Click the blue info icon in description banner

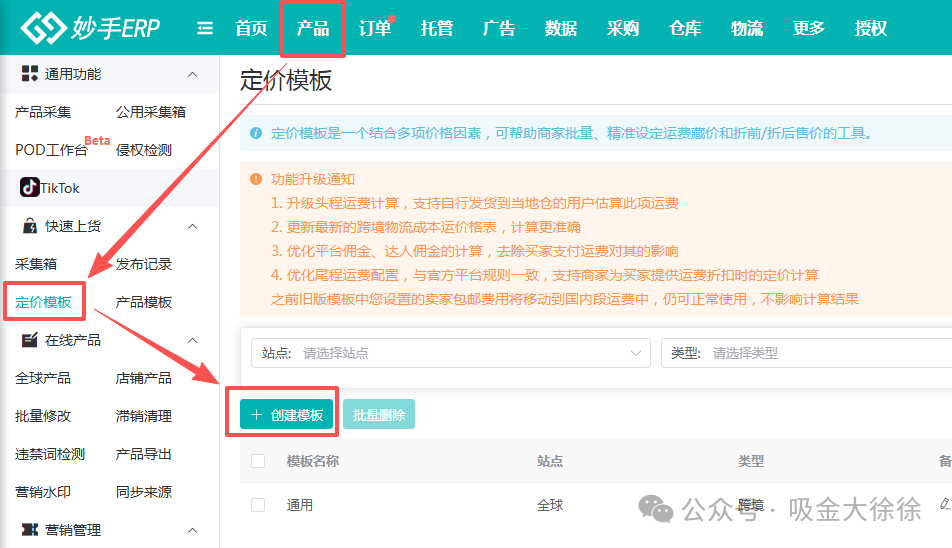pyautogui.click(x=256, y=133)
